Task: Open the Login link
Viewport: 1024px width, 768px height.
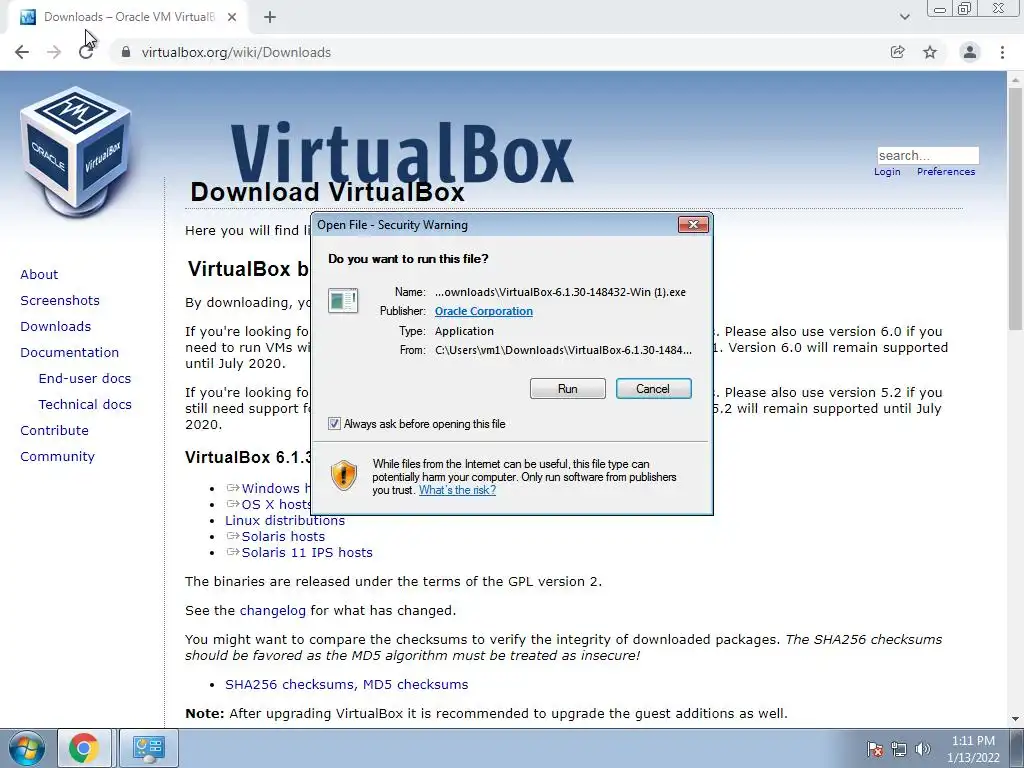Action: pos(887,172)
